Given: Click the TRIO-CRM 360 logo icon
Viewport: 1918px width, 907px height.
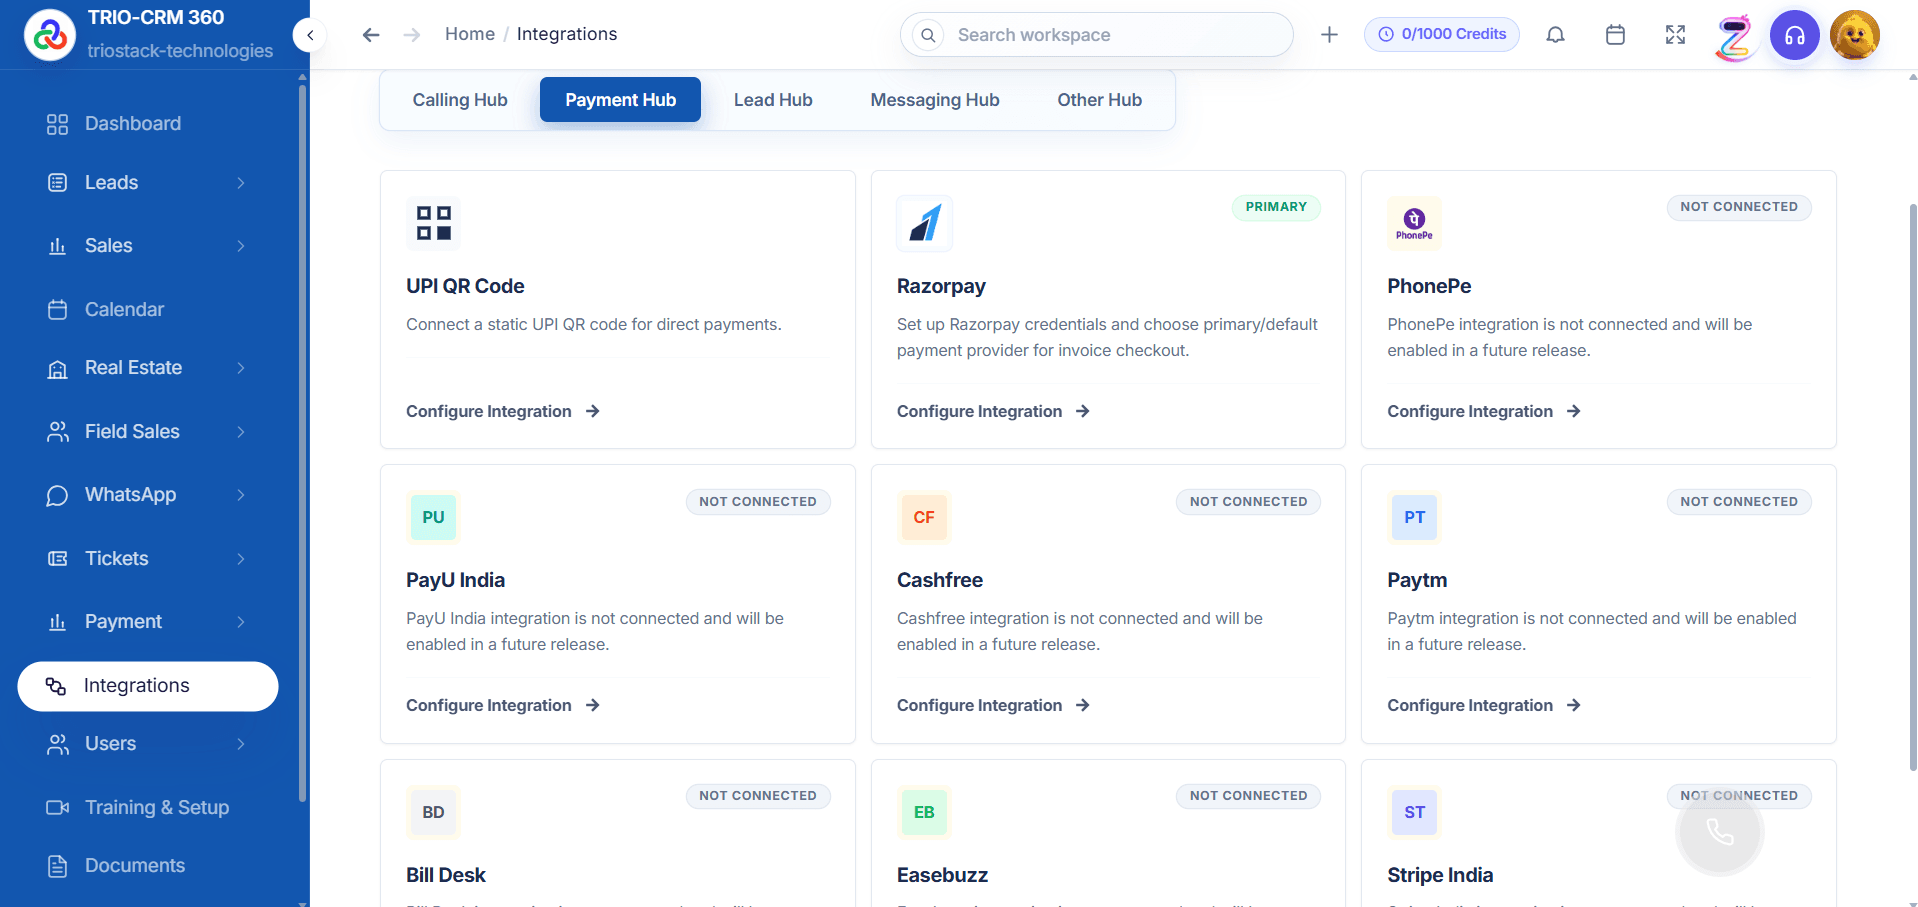Looking at the screenshot, I should tap(50, 35).
